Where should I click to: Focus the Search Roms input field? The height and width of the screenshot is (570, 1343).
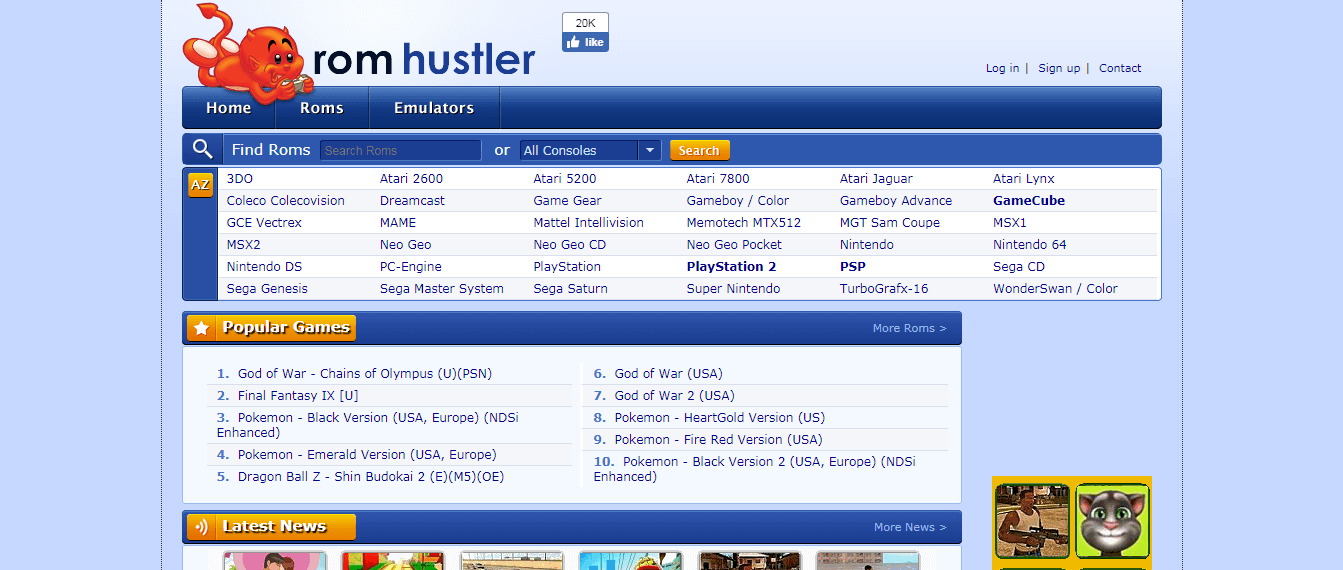(x=400, y=150)
